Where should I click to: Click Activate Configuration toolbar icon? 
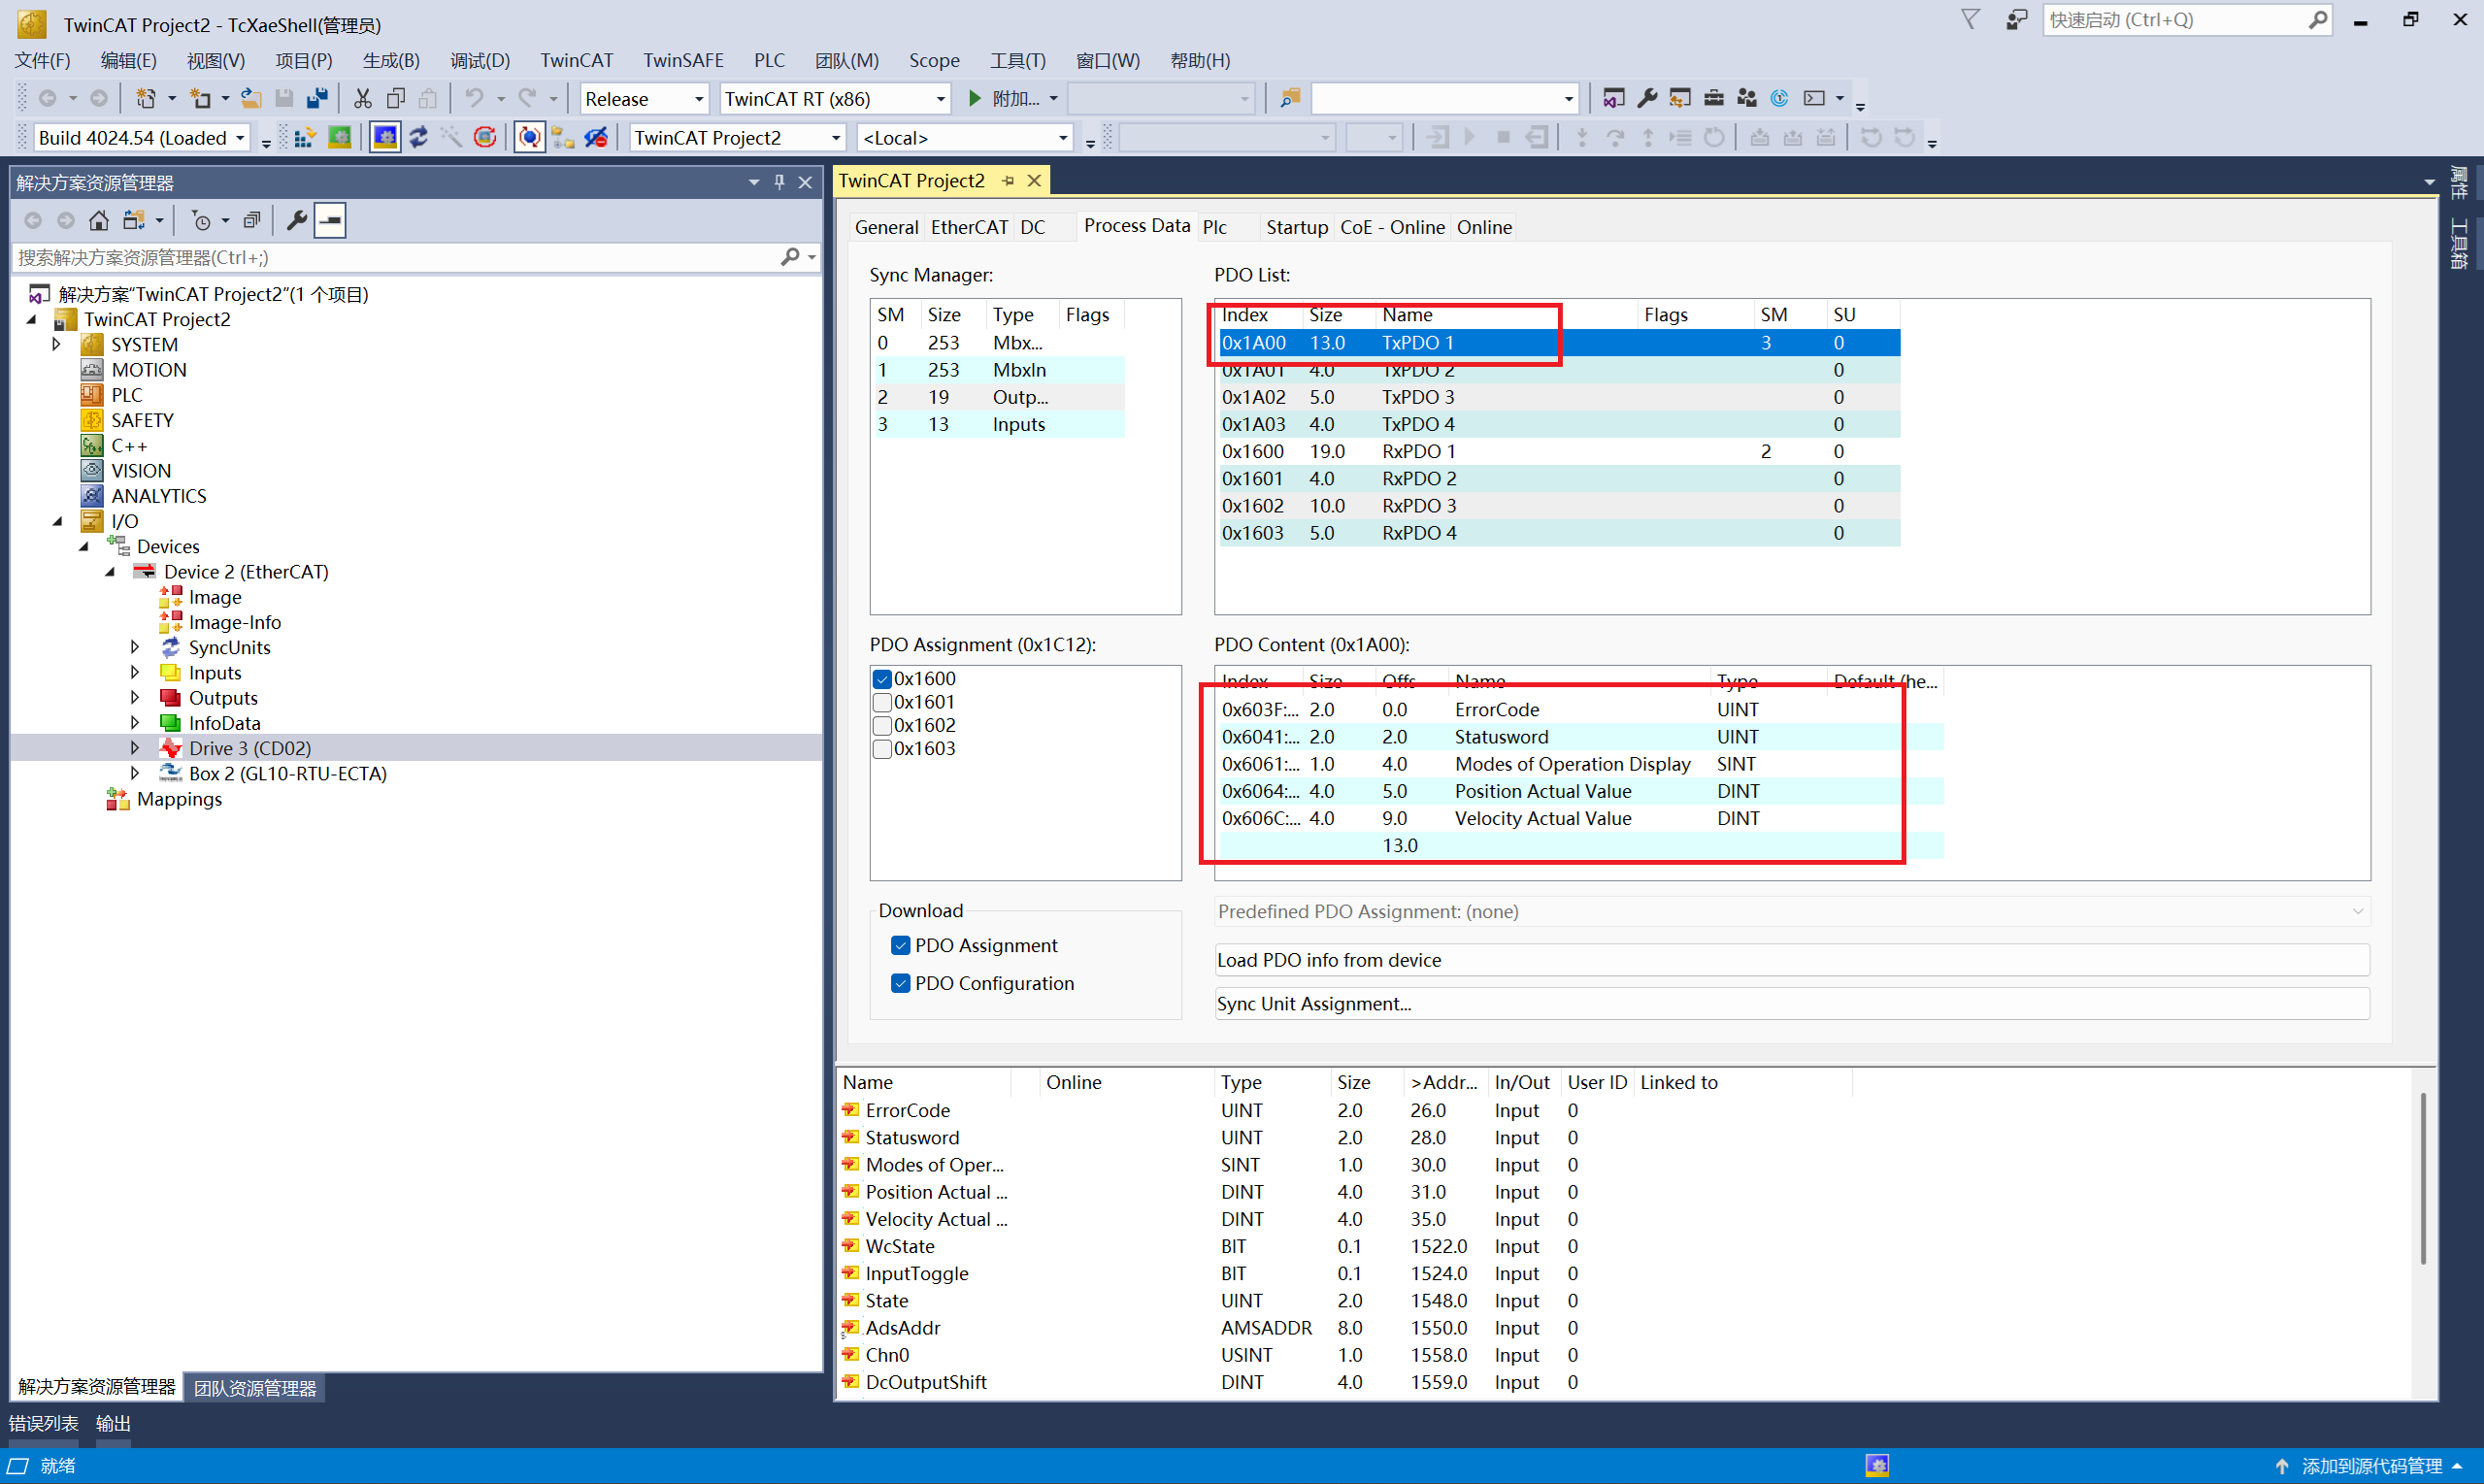(x=306, y=137)
